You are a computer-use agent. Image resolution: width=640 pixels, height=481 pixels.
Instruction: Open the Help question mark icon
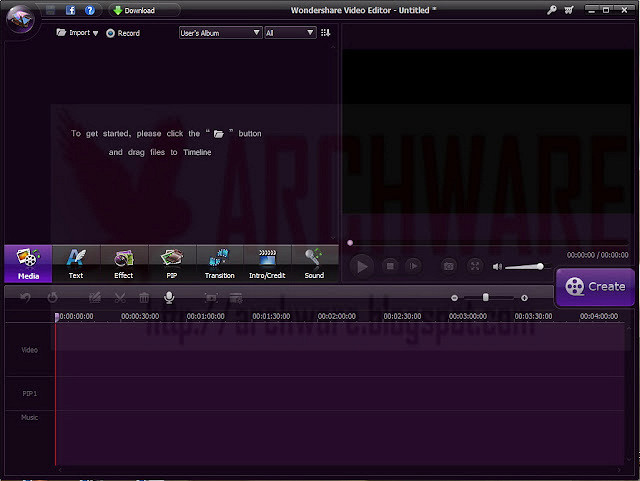click(90, 10)
